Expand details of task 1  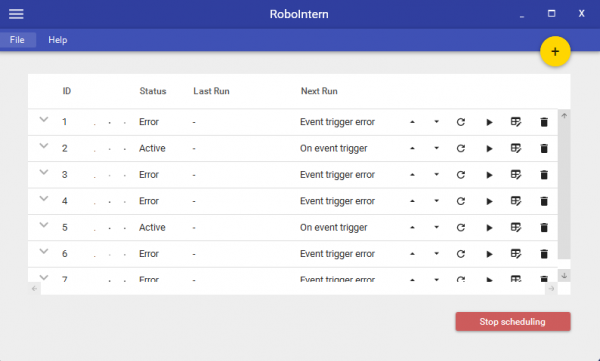tap(44, 119)
